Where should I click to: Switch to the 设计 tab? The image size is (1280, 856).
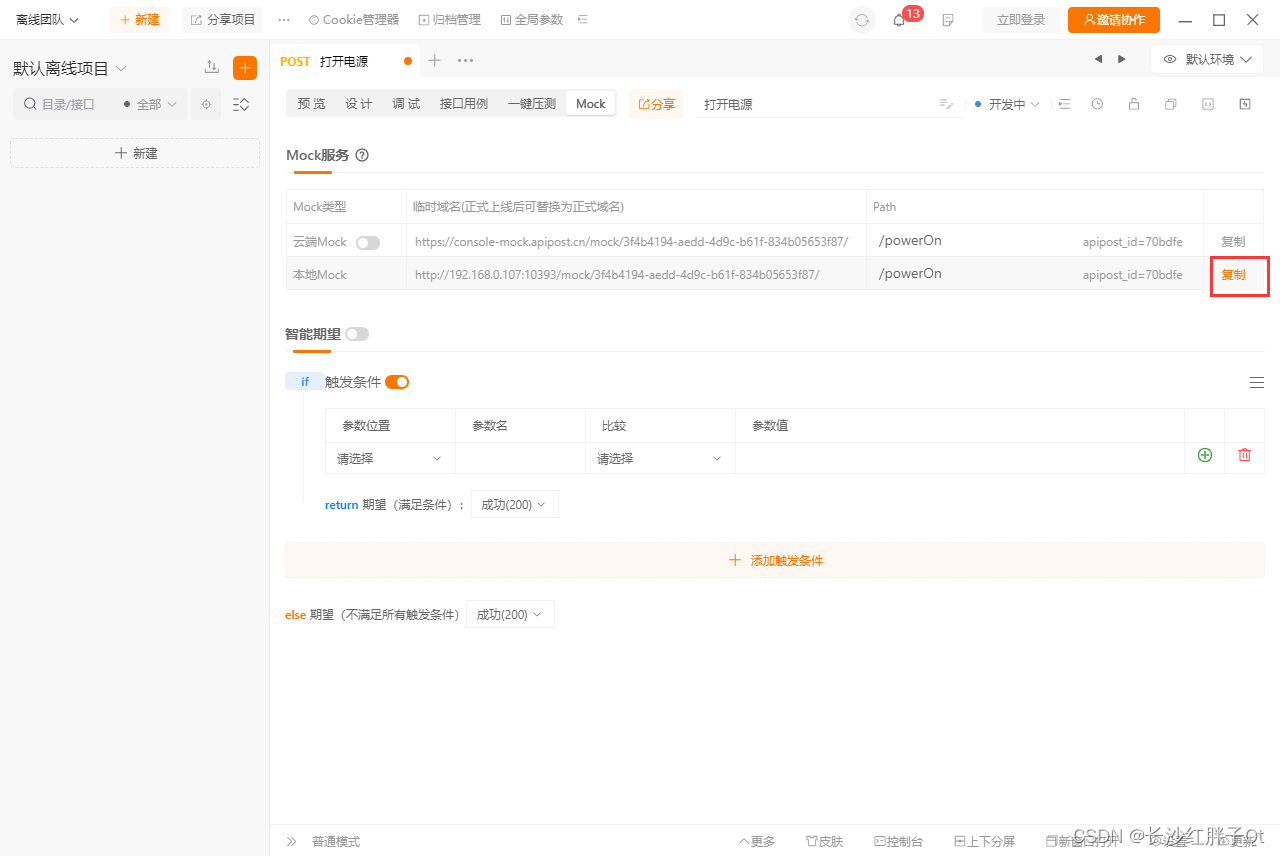coord(359,104)
